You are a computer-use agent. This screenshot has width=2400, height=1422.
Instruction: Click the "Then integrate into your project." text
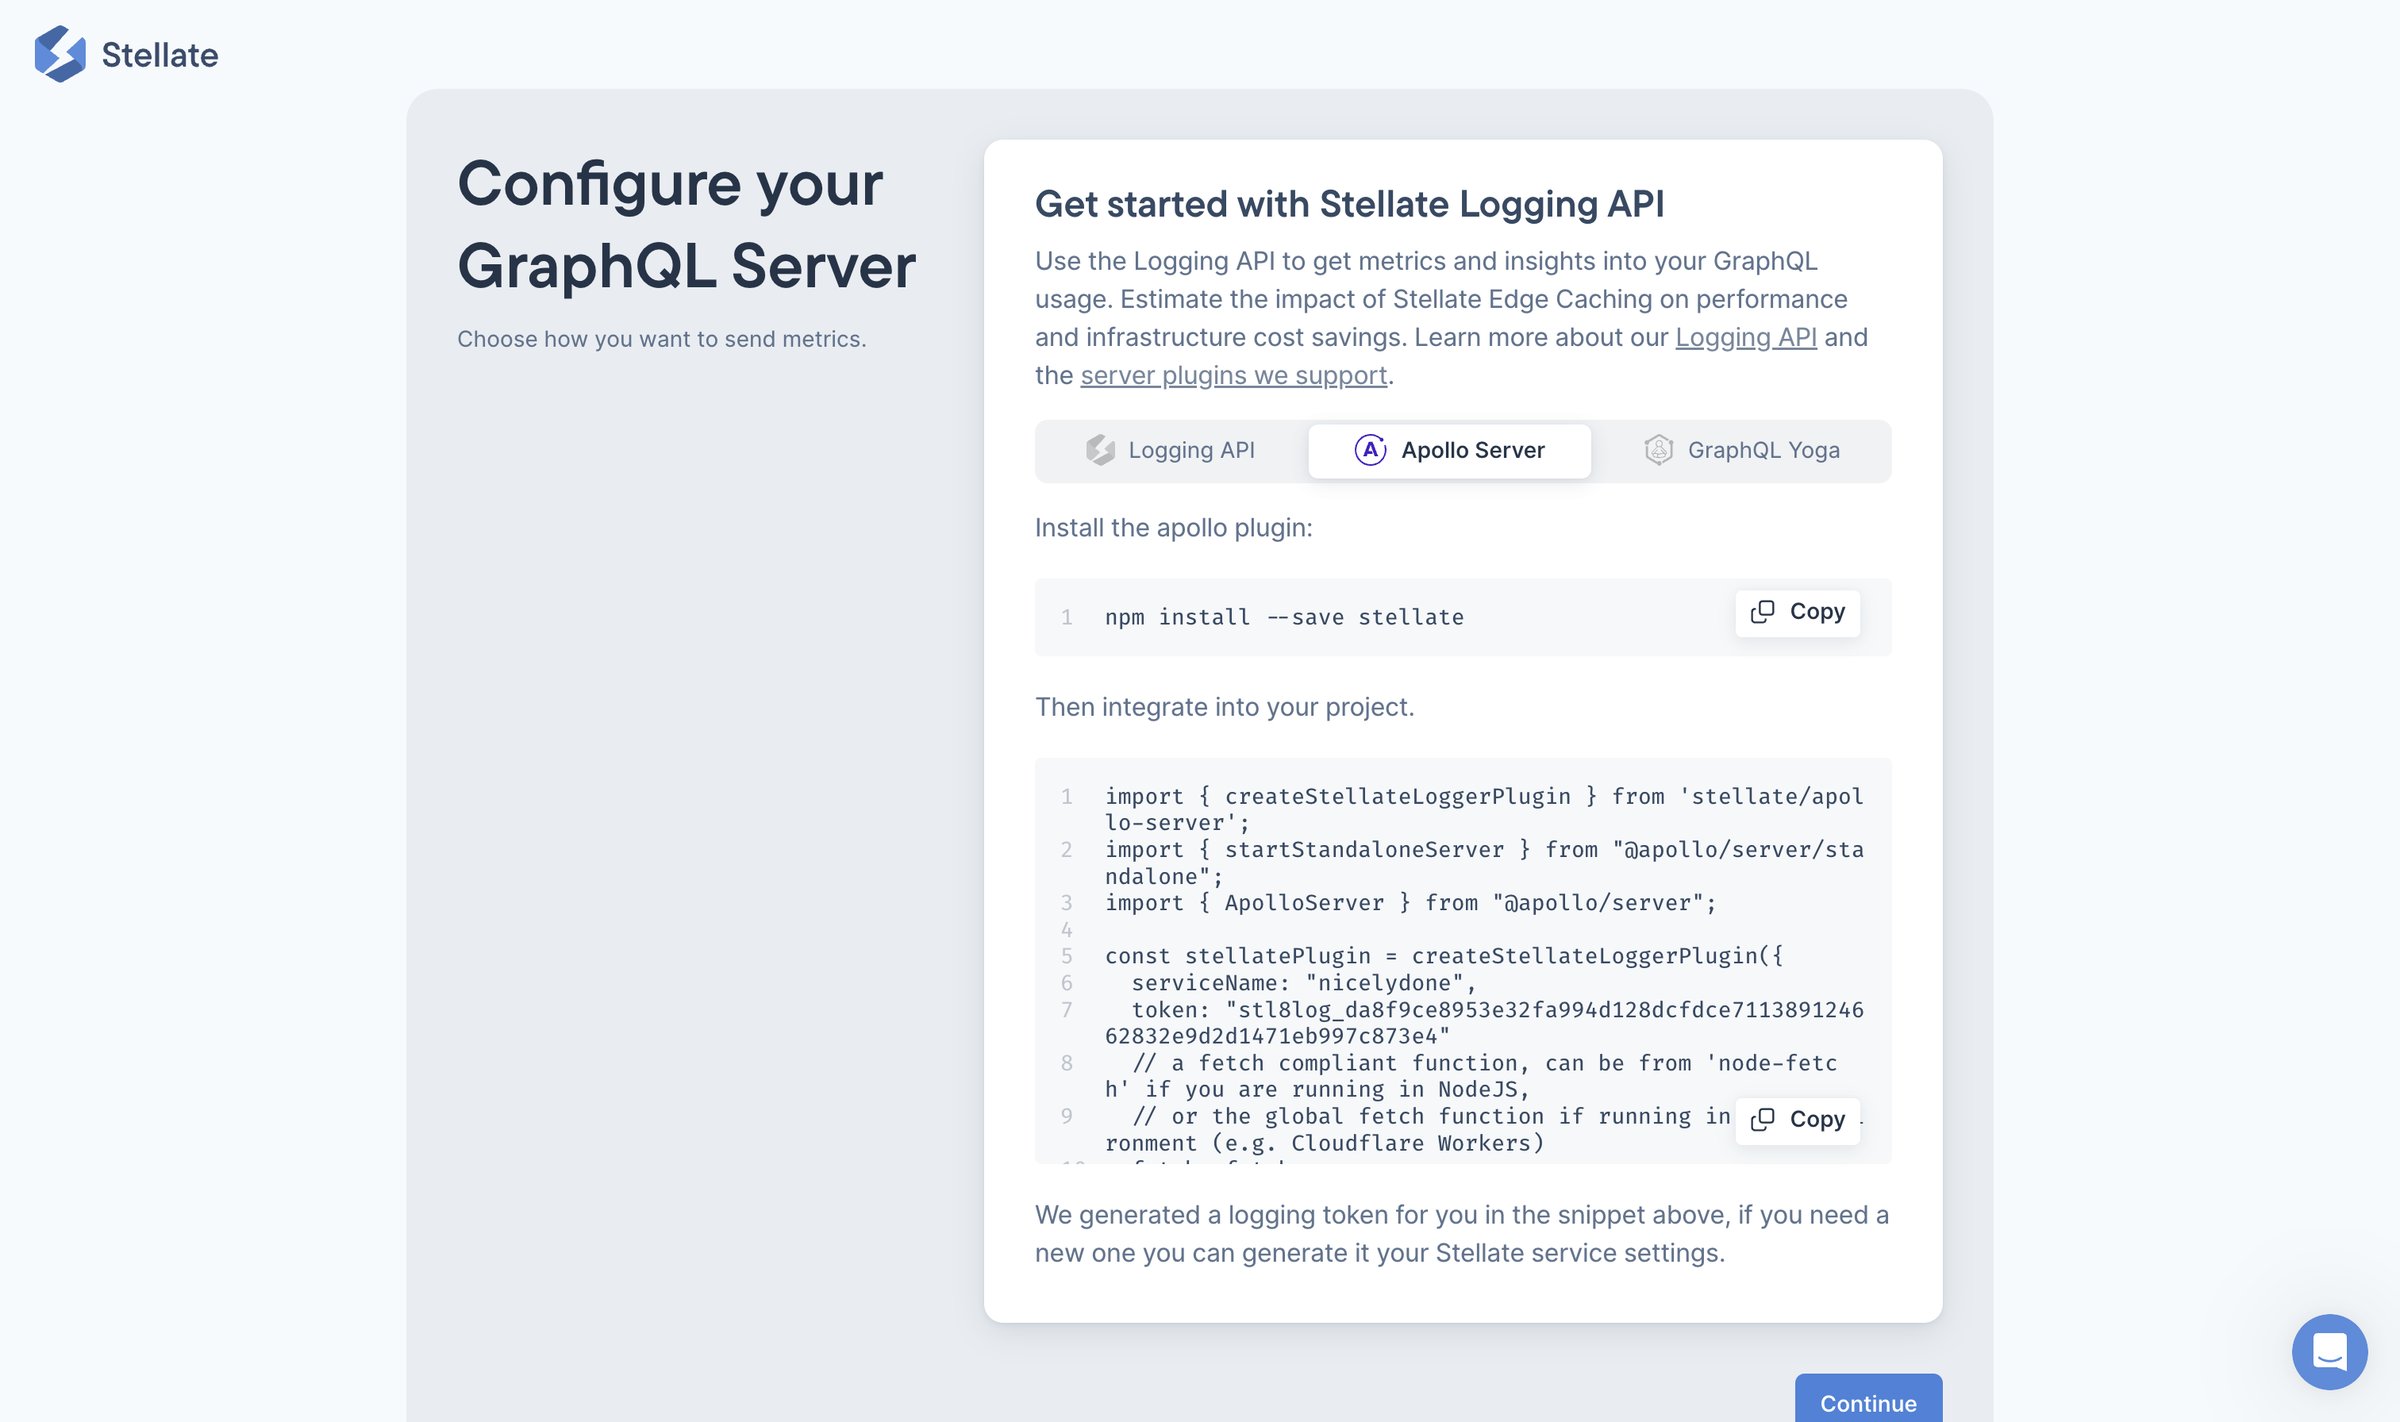(x=1224, y=707)
